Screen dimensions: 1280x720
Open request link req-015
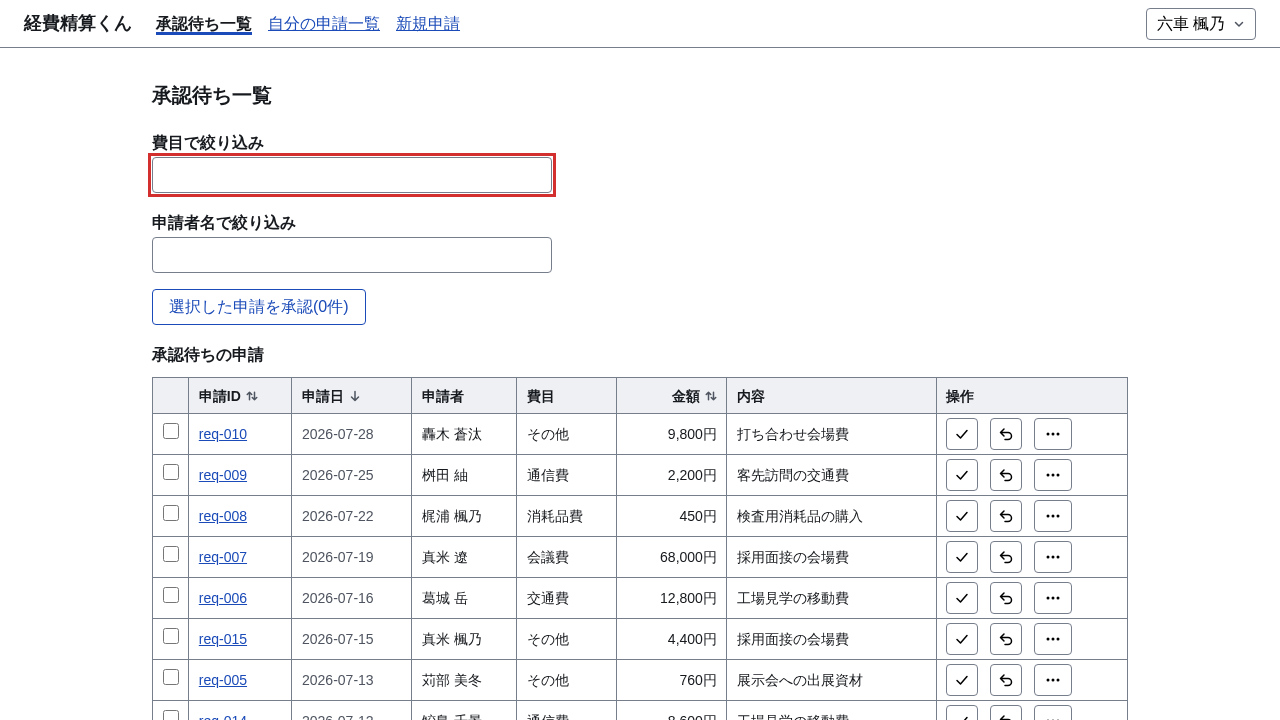223,639
